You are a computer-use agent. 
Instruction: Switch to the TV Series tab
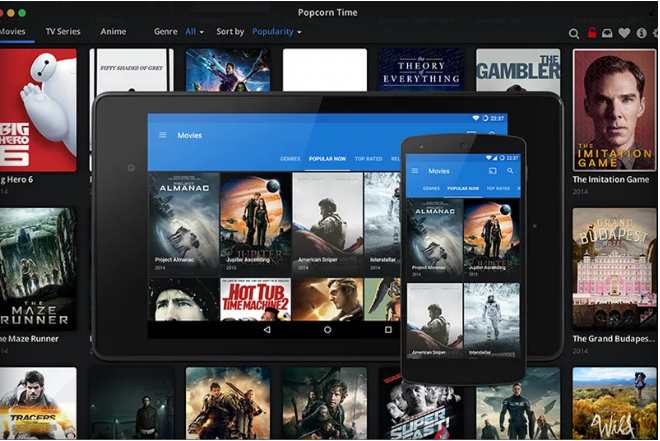pyautogui.click(x=63, y=32)
